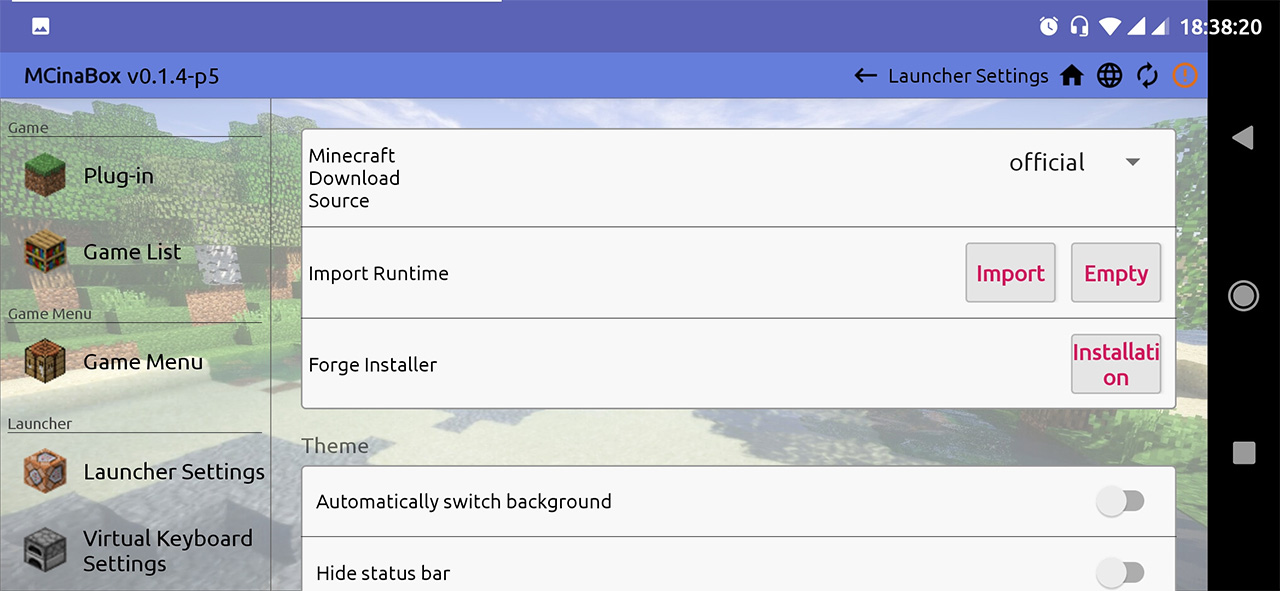
Task: Click the crafting table Game Menu icon
Action: click(45, 362)
